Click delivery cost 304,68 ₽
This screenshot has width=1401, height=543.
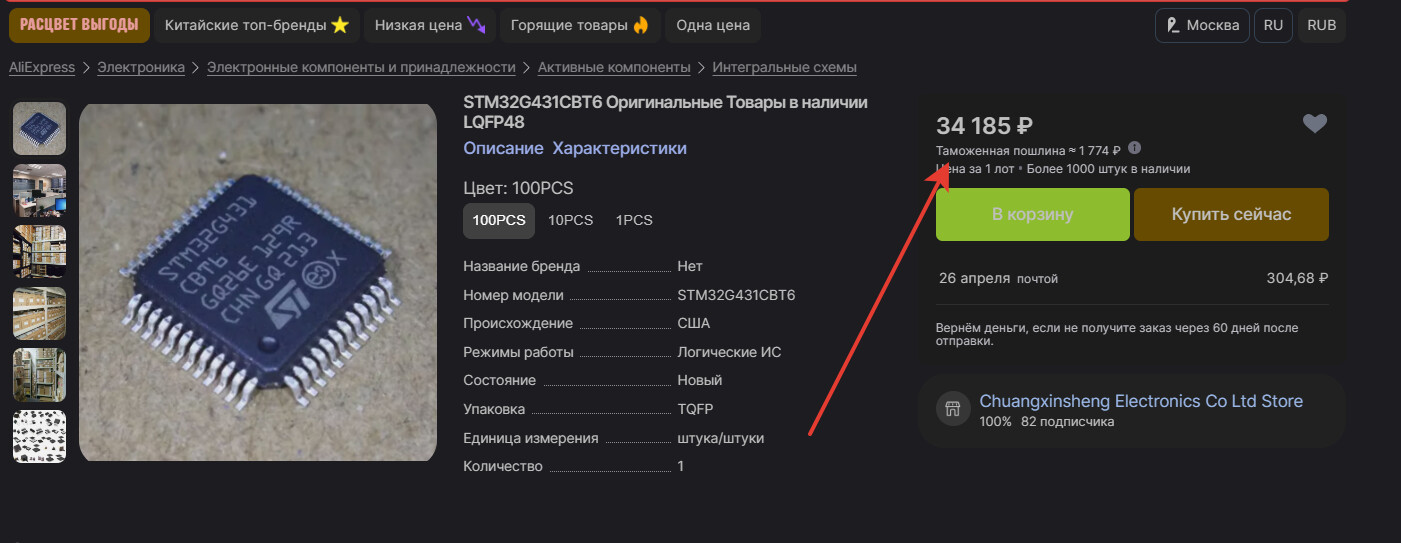(1297, 278)
